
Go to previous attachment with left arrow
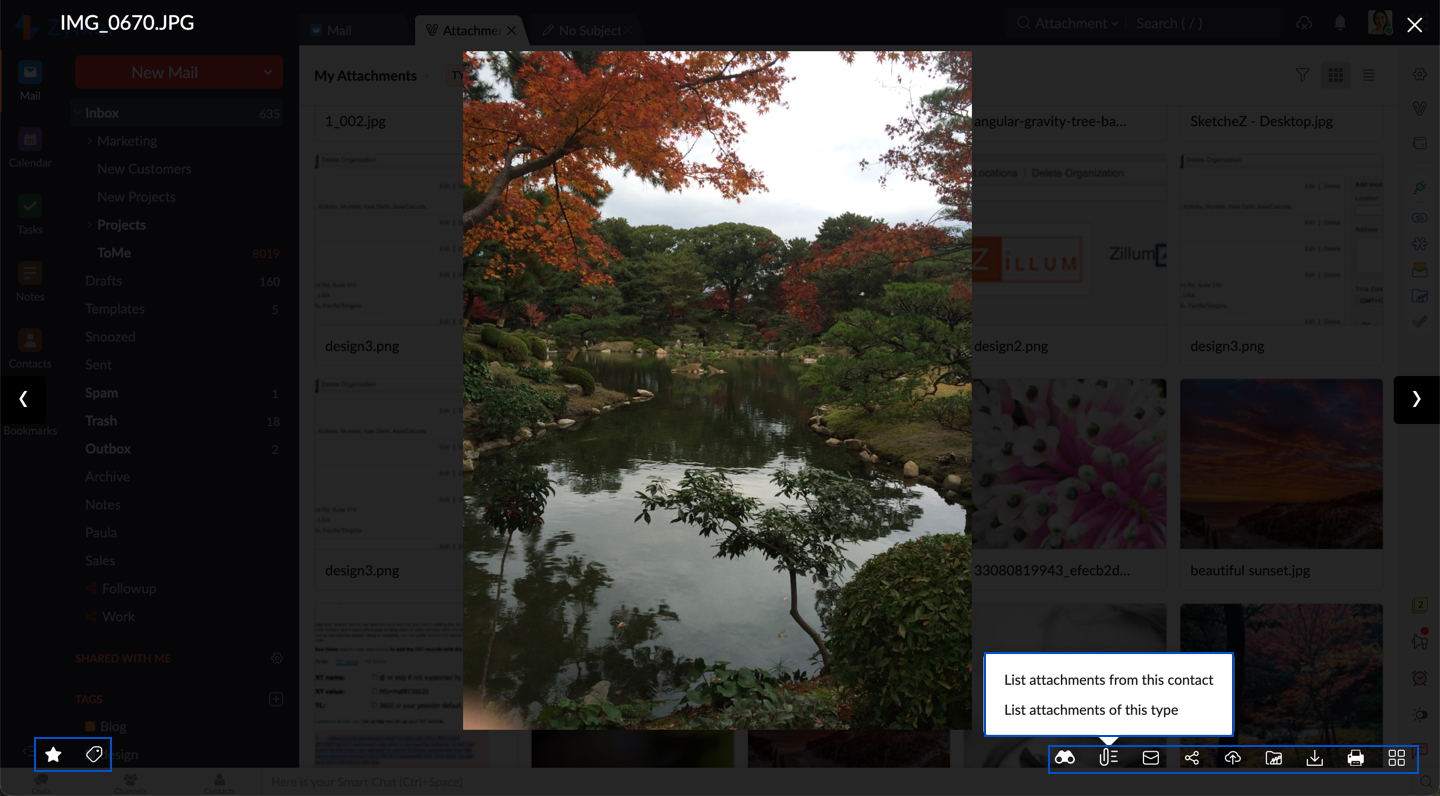click(x=23, y=399)
